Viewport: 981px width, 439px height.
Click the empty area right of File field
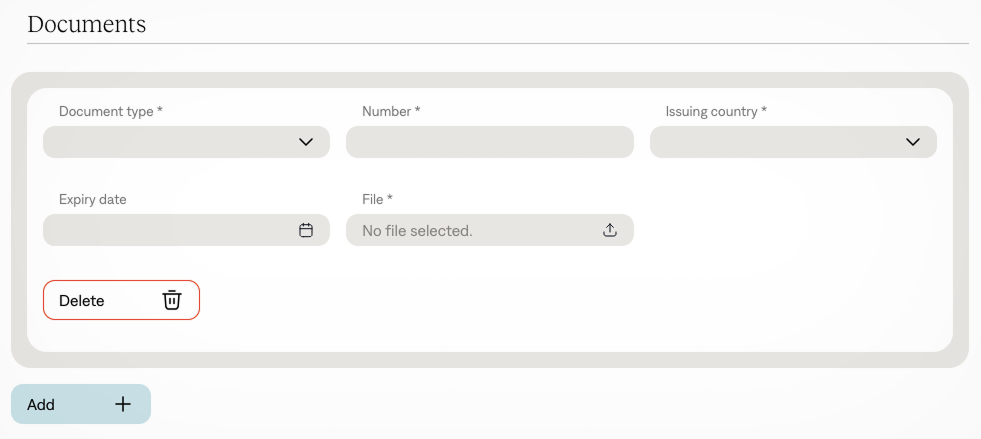[x=792, y=230]
